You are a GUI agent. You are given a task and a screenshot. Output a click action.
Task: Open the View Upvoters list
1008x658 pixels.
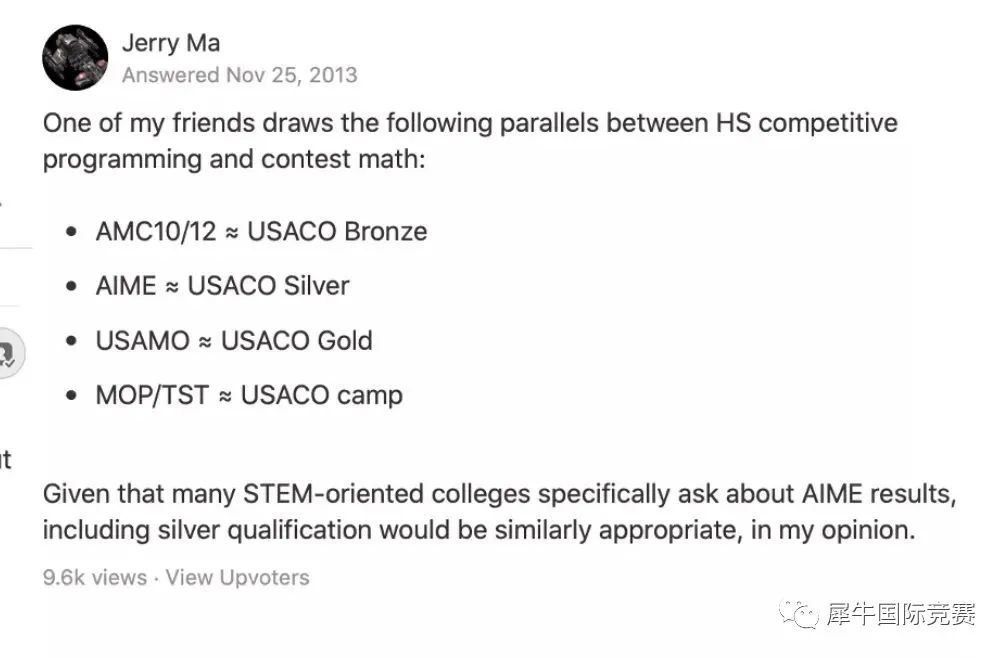(237, 577)
